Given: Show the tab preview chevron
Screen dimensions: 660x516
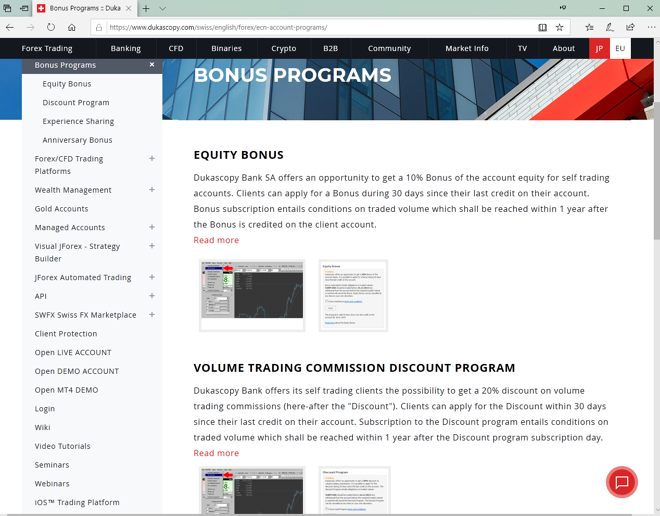Looking at the screenshot, I should click(x=162, y=8).
